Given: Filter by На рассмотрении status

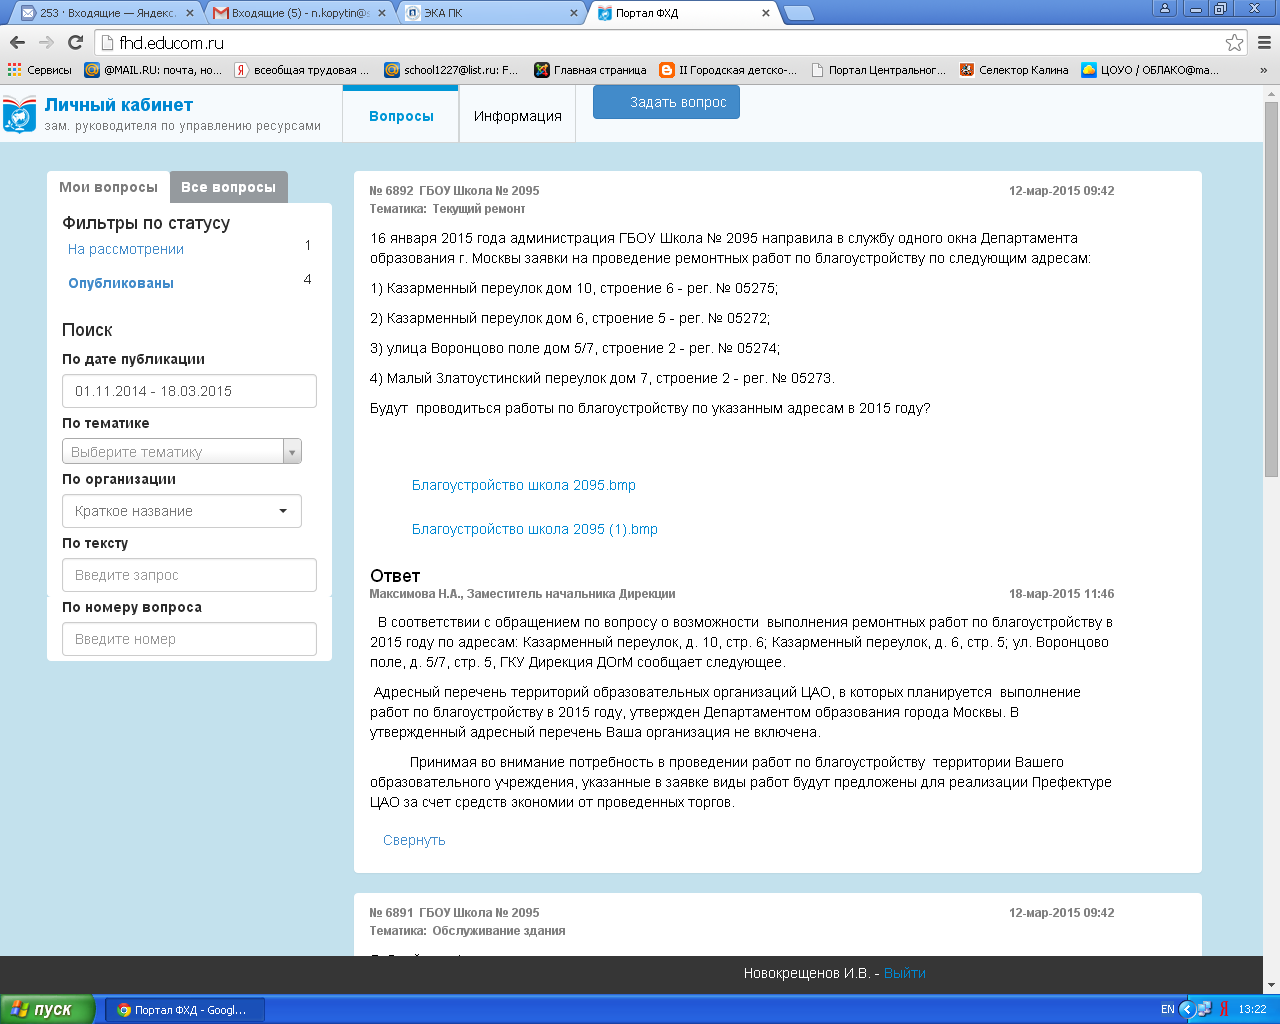Looking at the screenshot, I should pos(126,249).
